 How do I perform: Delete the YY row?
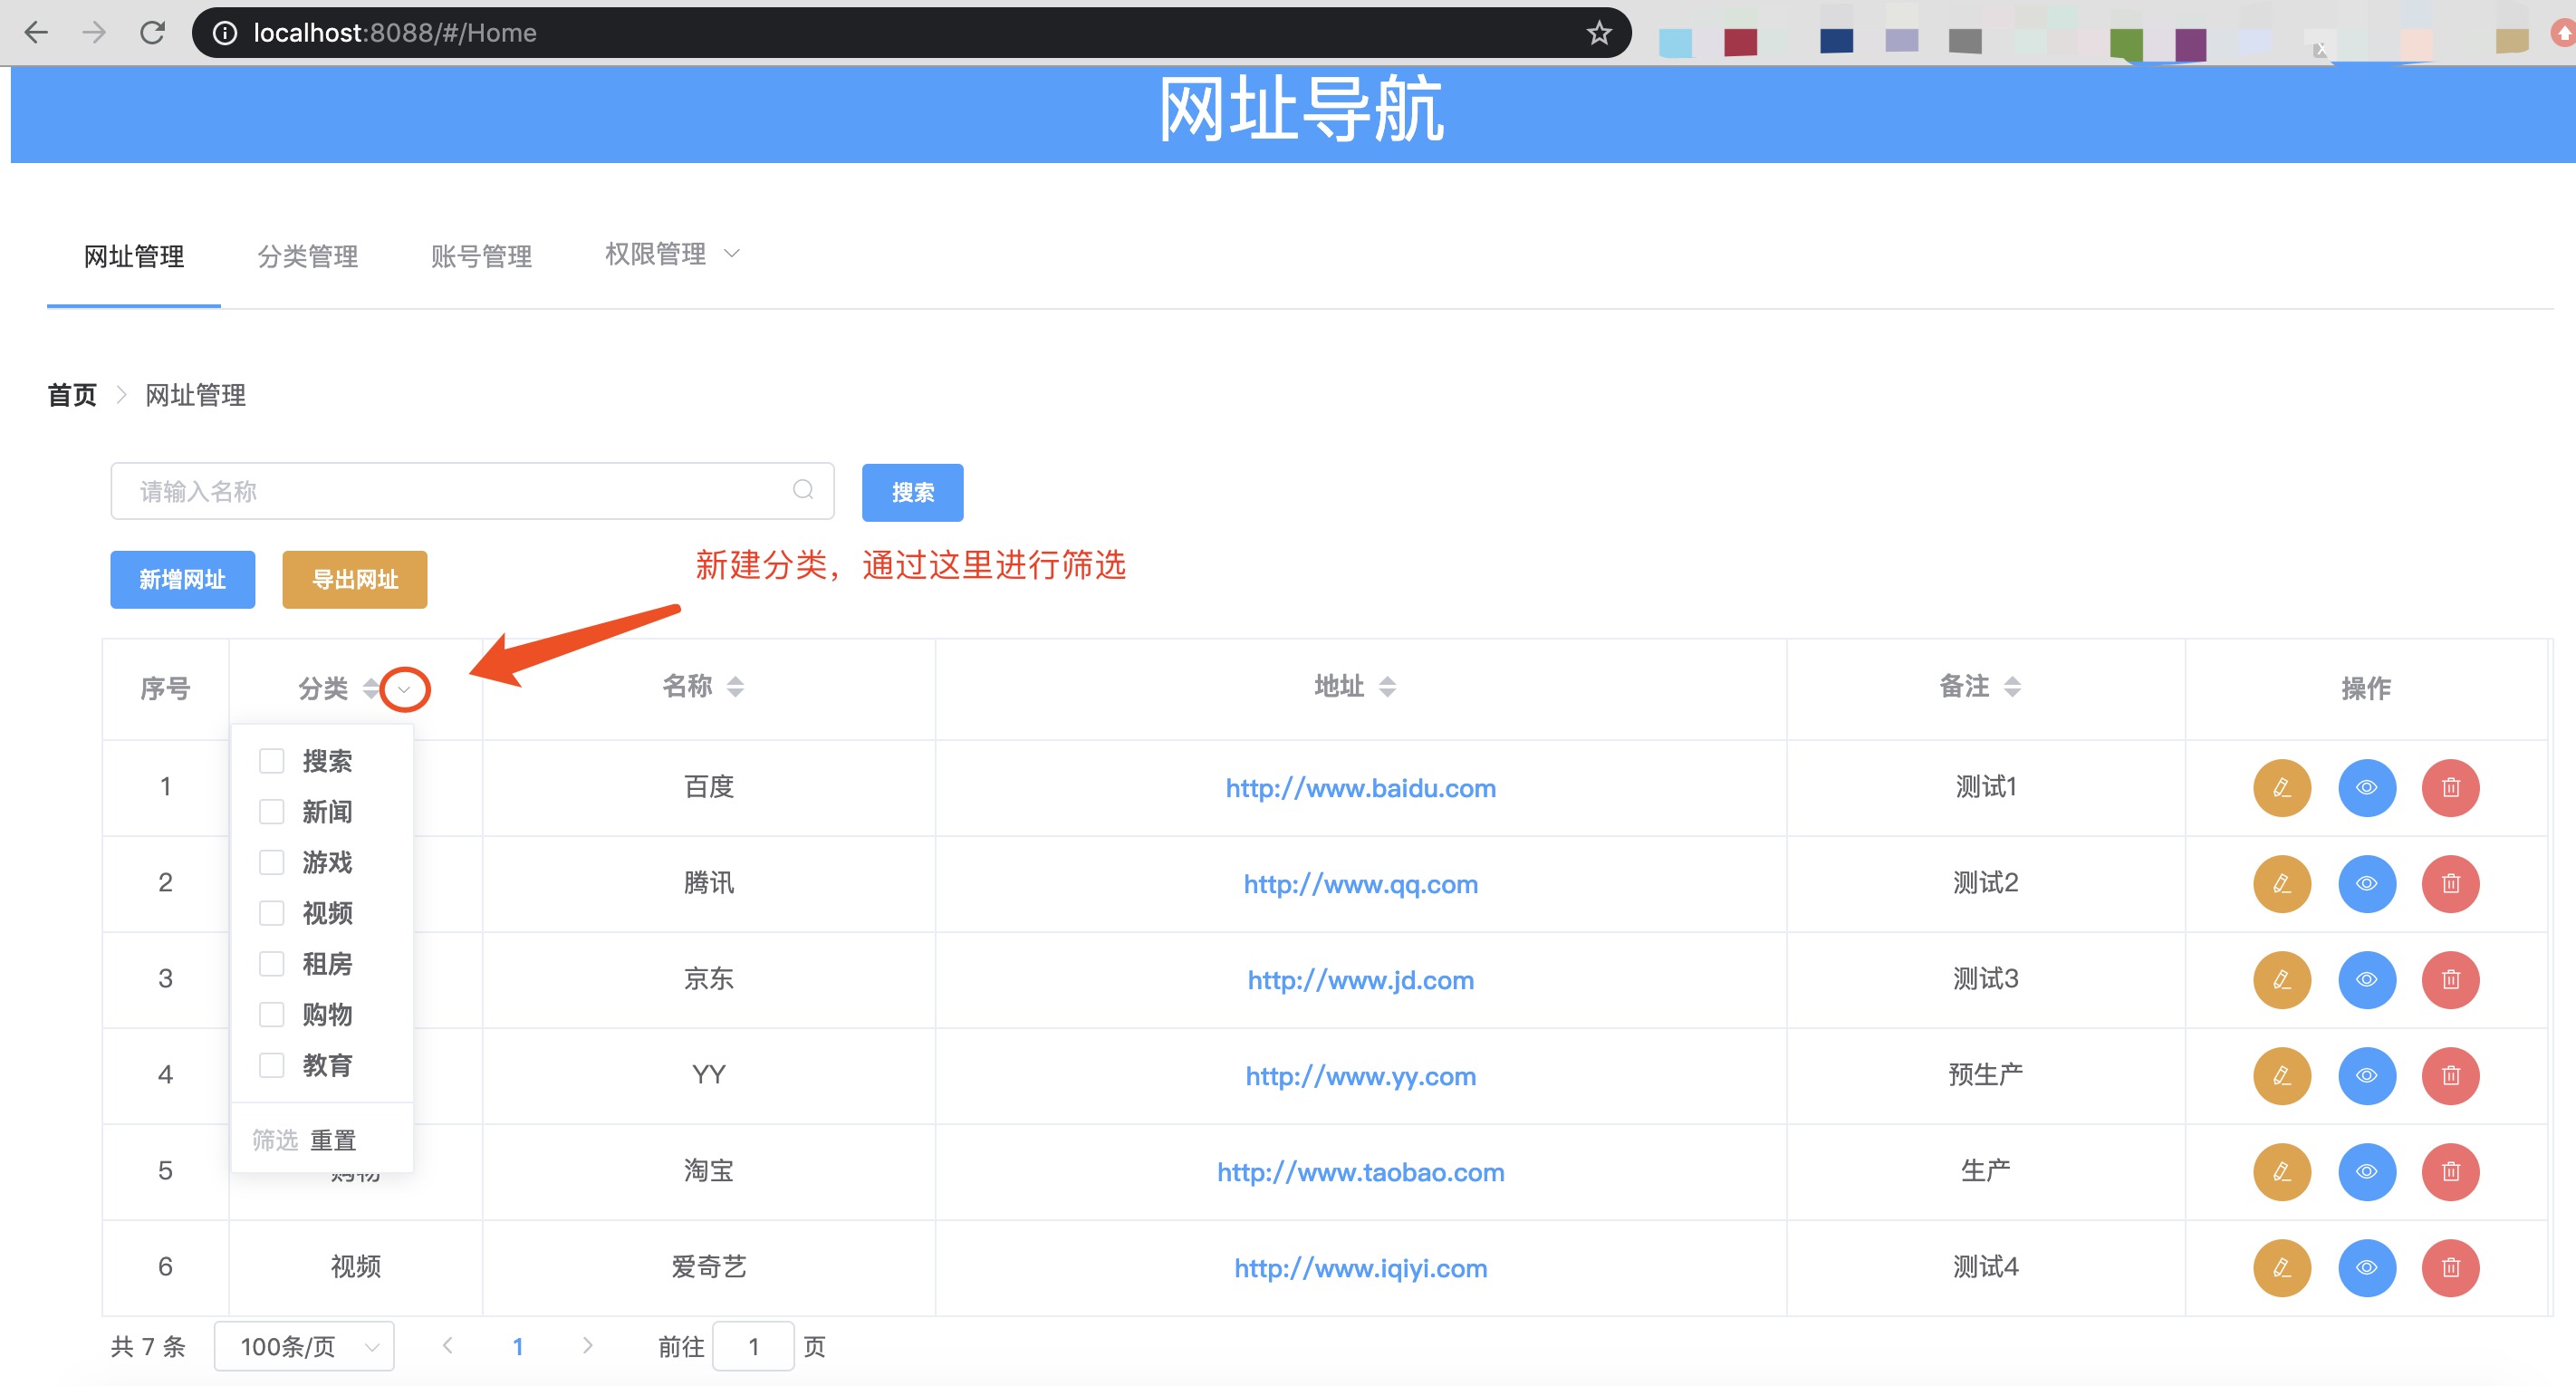click(x=2451, y=1076)
